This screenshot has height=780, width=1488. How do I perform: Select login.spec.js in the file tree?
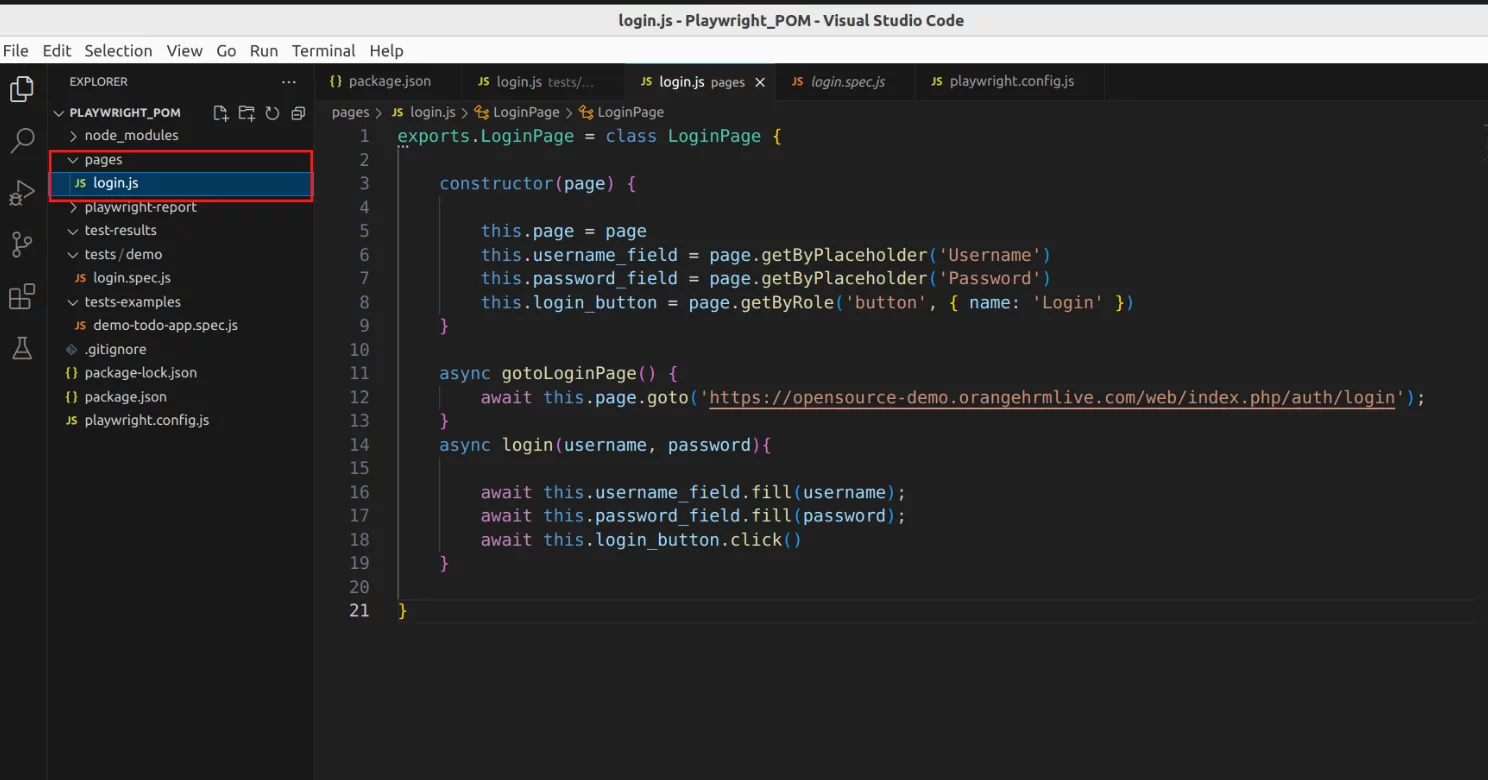131,278
